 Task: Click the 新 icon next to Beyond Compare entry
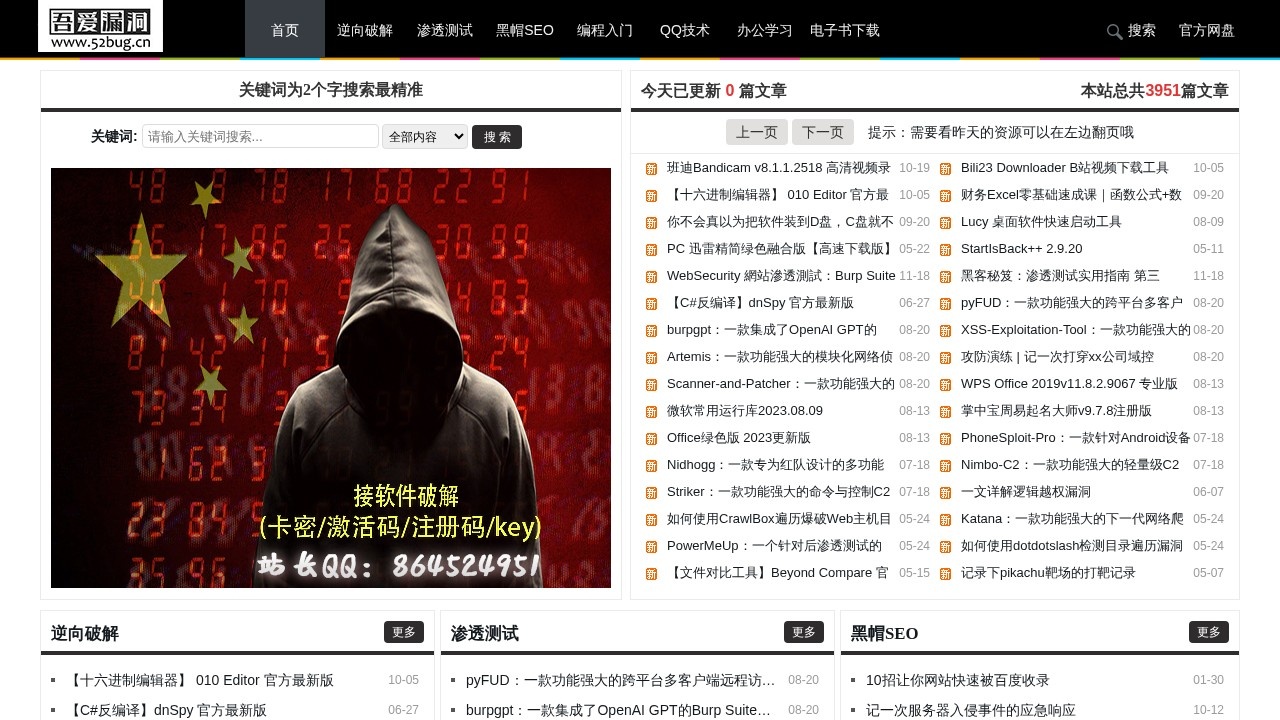point(650,573)
